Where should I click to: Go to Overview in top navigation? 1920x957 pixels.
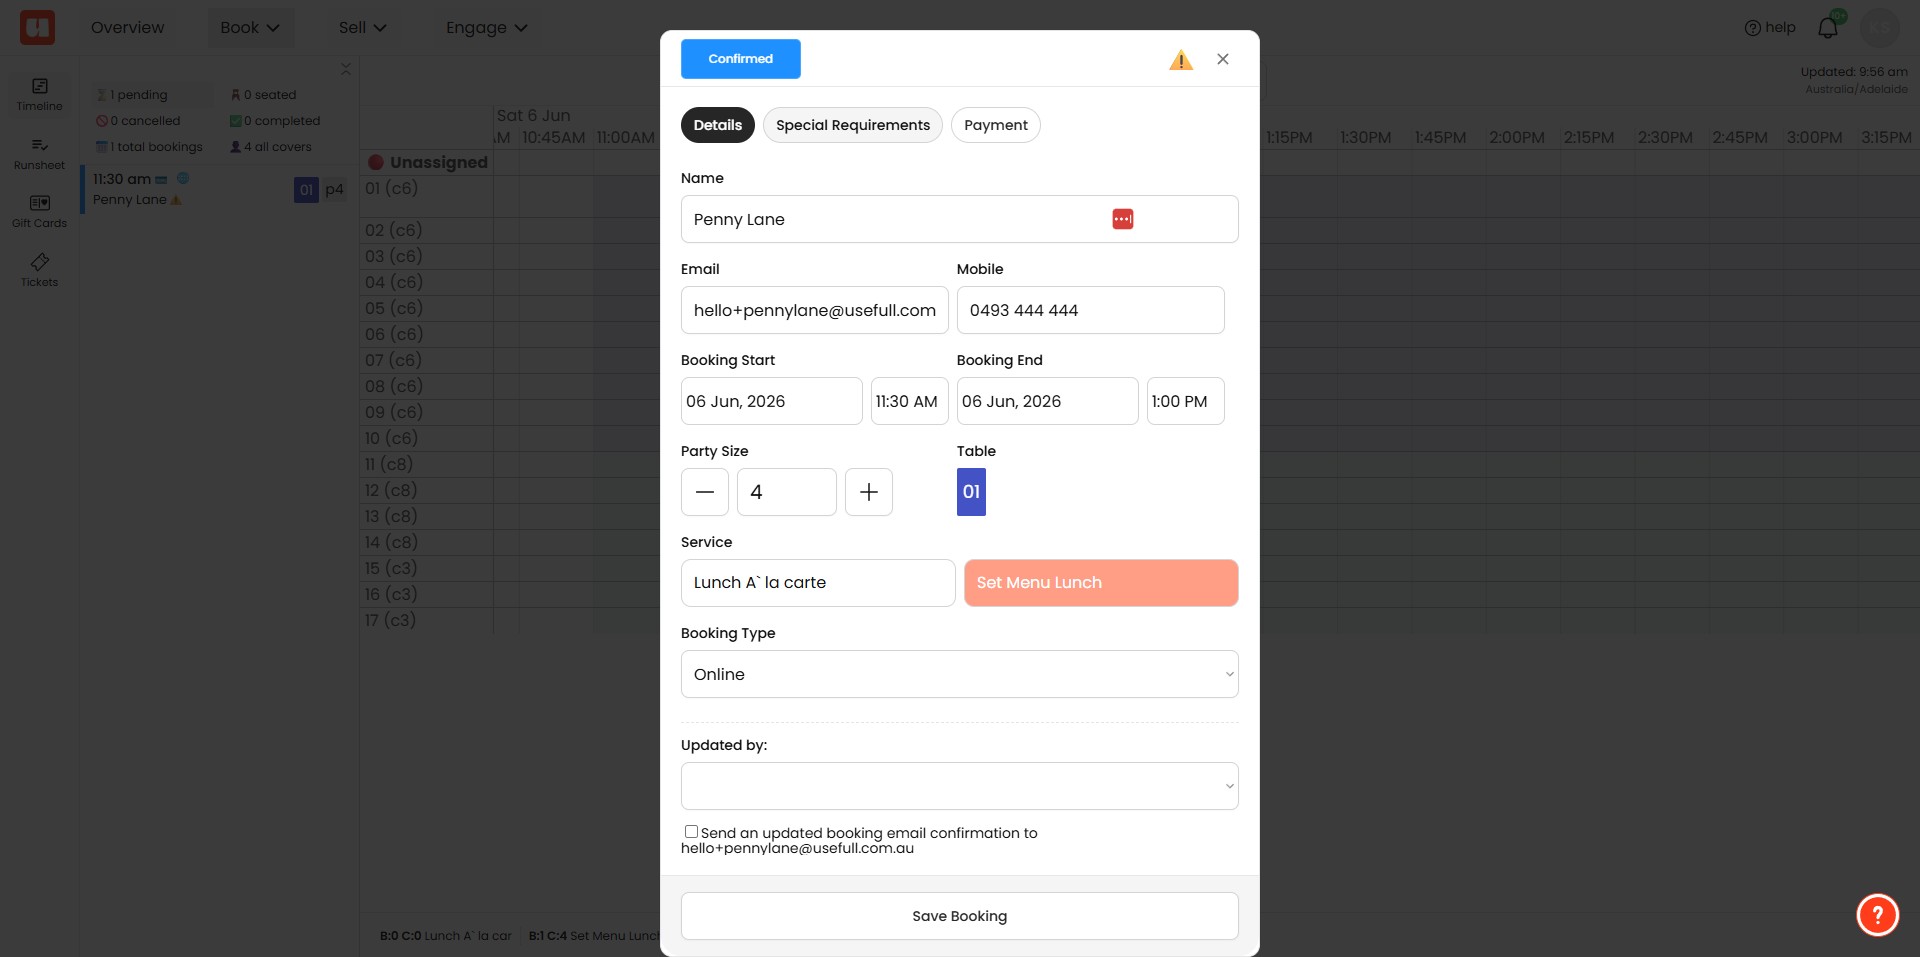[x=127, y=27]
